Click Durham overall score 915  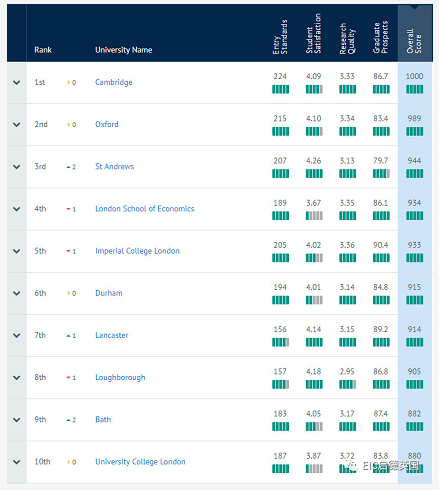click(x=414, y=287)
